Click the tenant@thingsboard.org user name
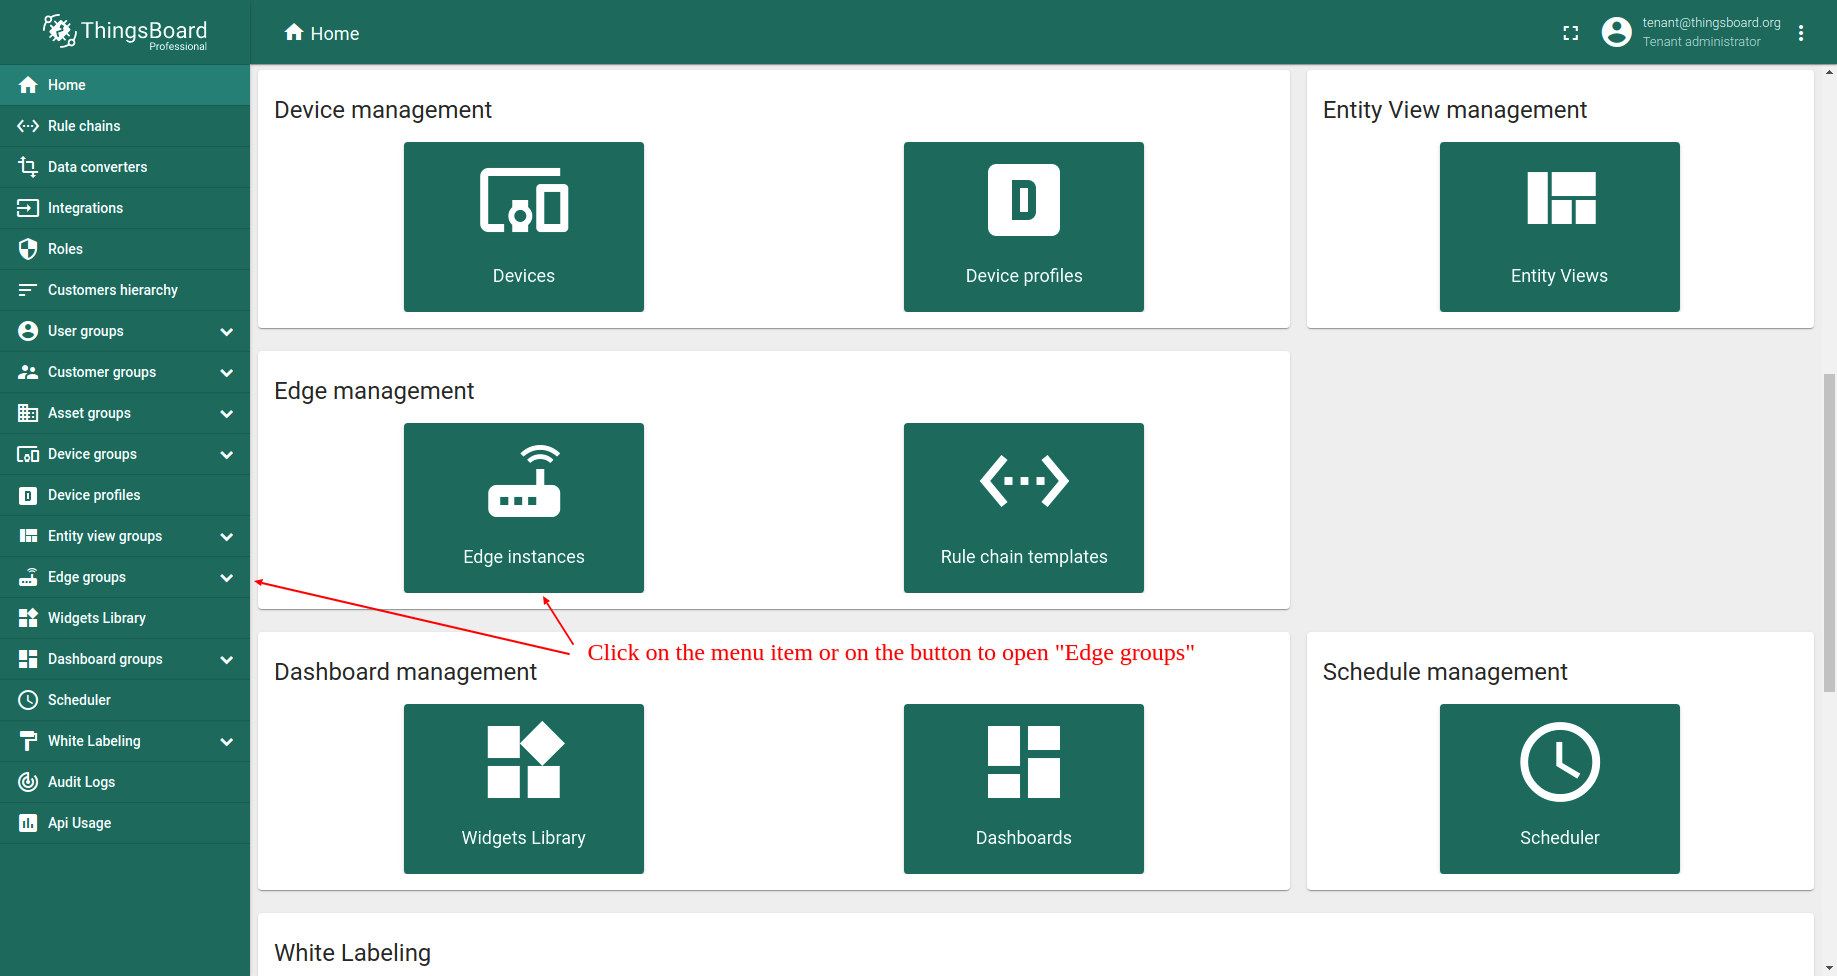This screenshot has height=976, width=1837. [x=1711, y=22]
